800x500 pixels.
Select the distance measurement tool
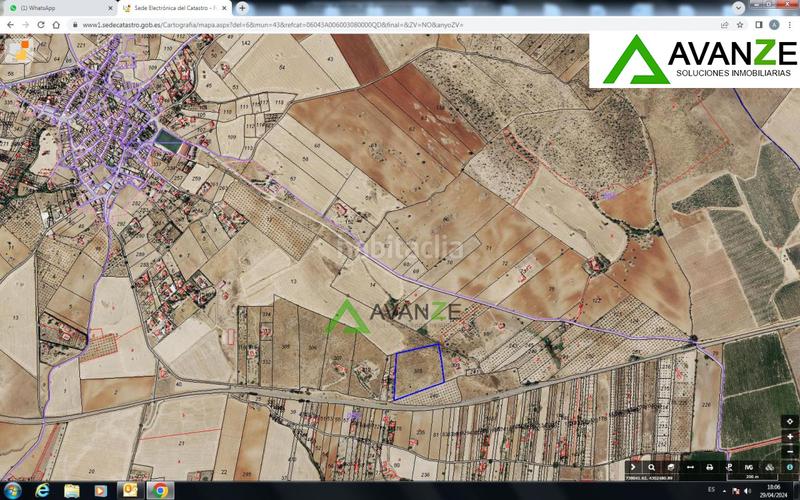click(690, 467)
